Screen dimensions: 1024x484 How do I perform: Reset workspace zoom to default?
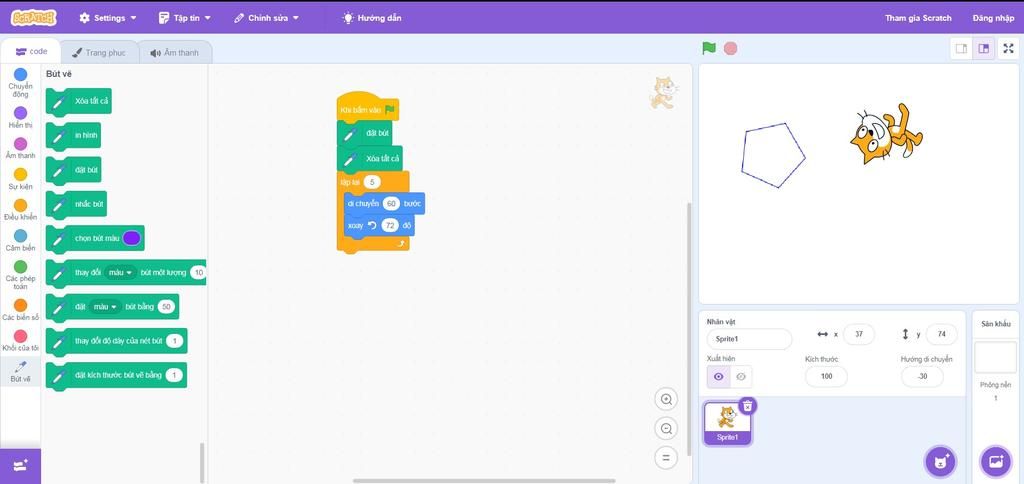pyautogui.click(x=666, y=458)
